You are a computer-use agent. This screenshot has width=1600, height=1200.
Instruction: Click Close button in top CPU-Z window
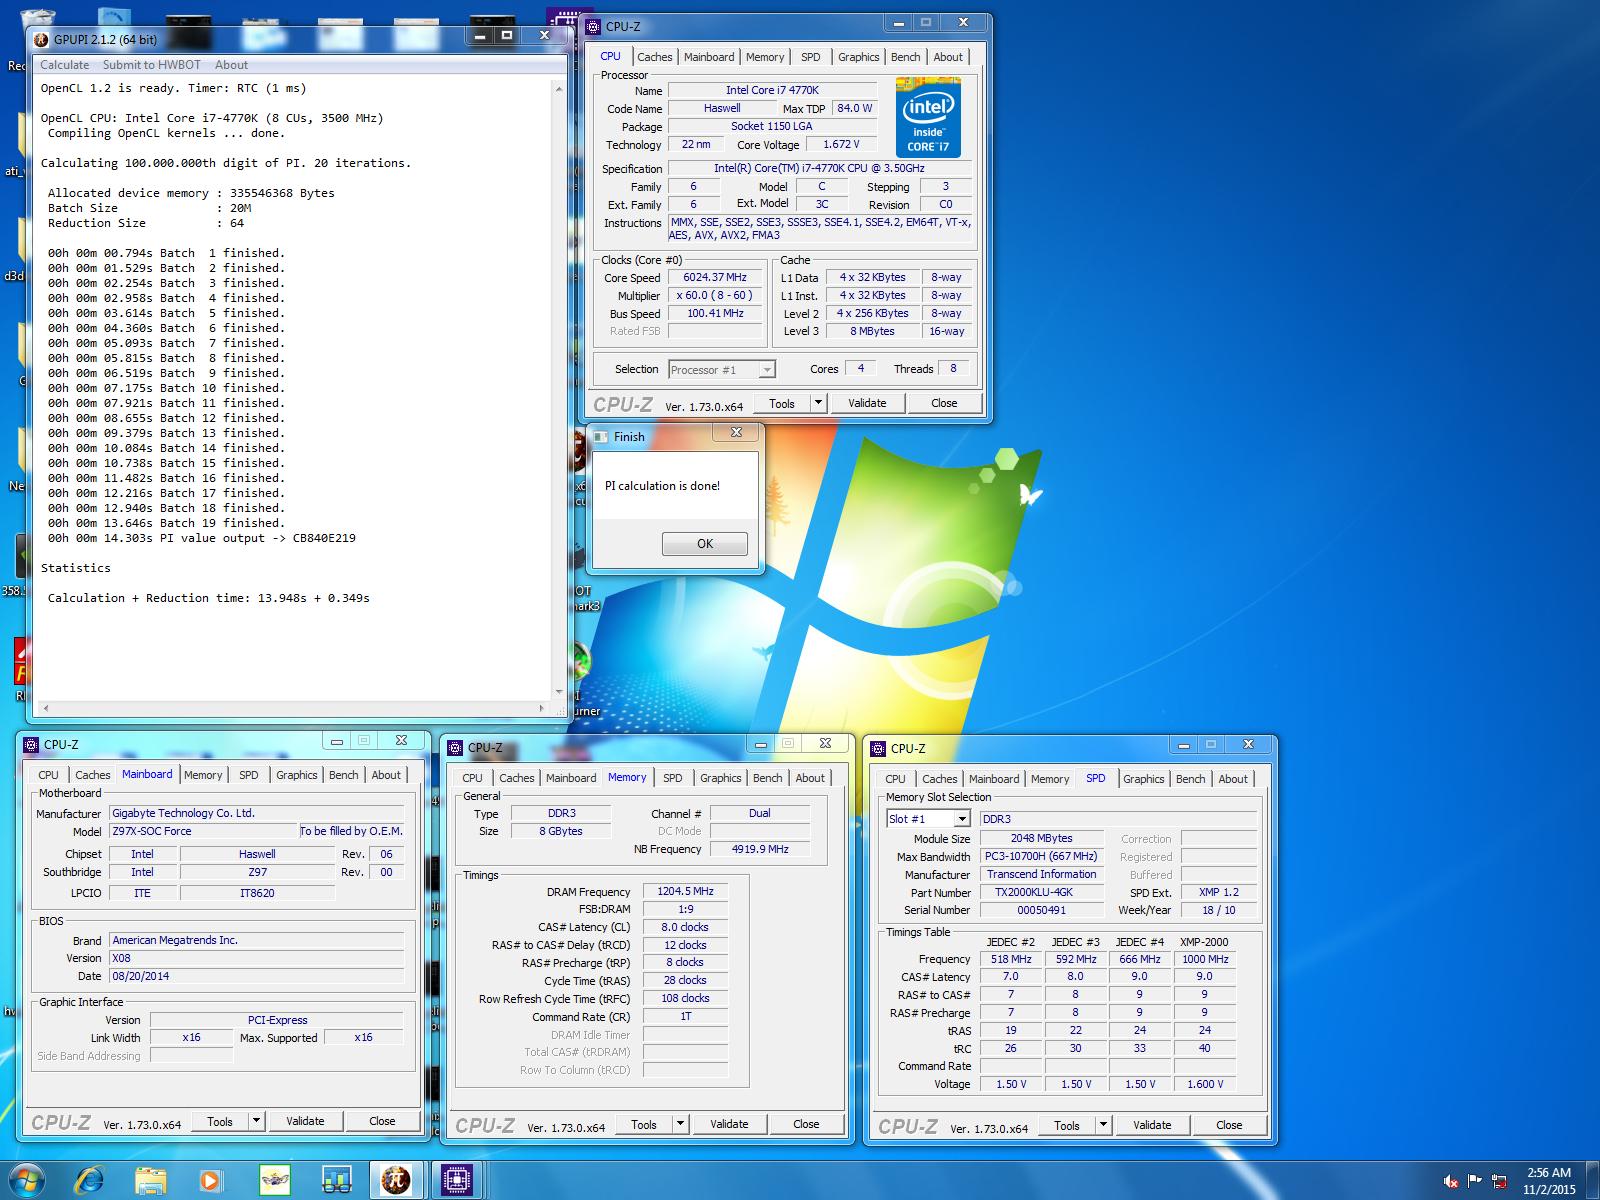944,403
